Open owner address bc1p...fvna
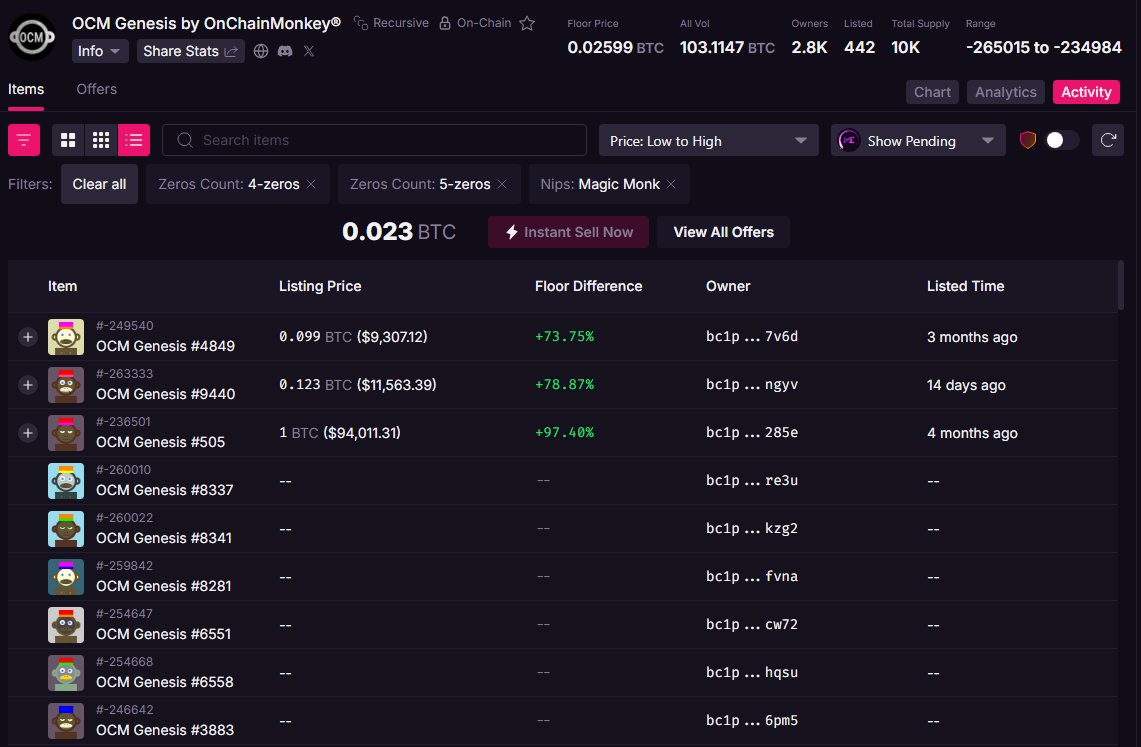The image size is (1141, 747). point(752,577)
